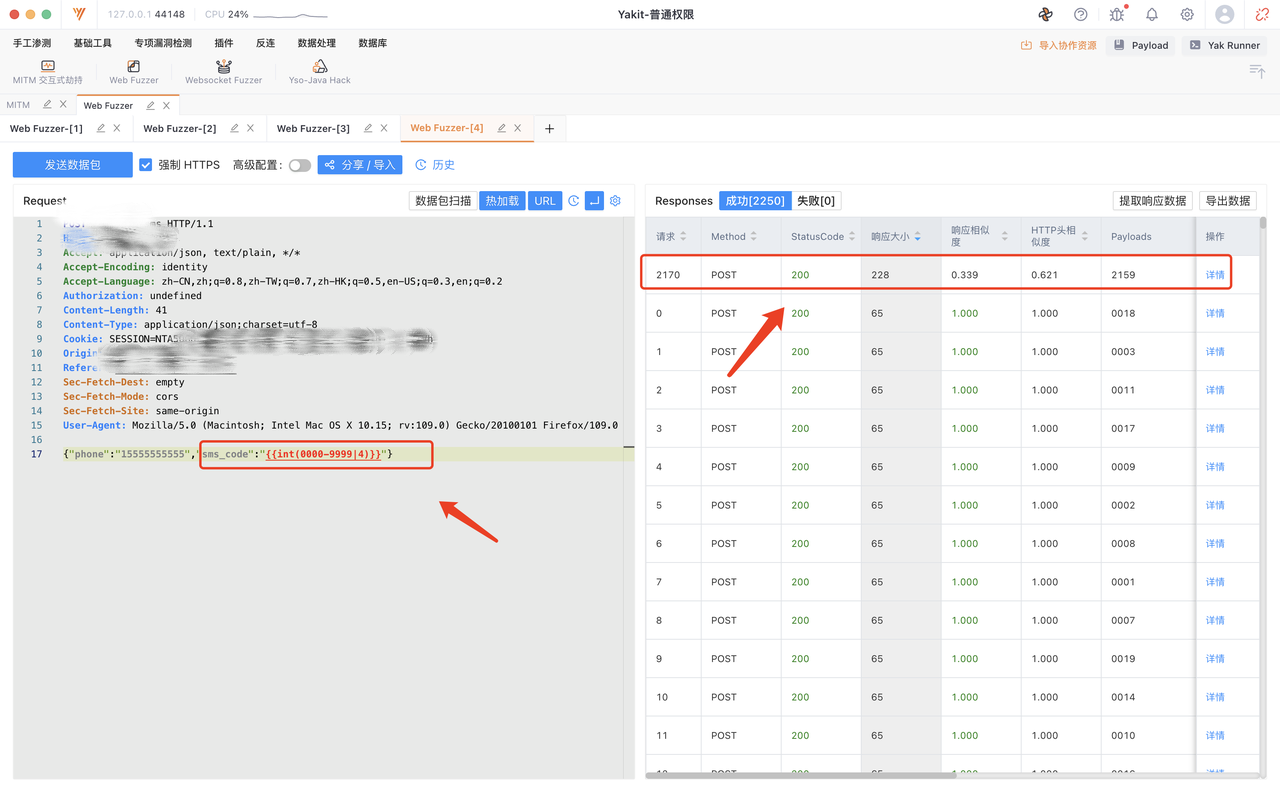Open the Websocket Fuzzer tool
Screen dimensions: 1280x790
tap(223, 72)
